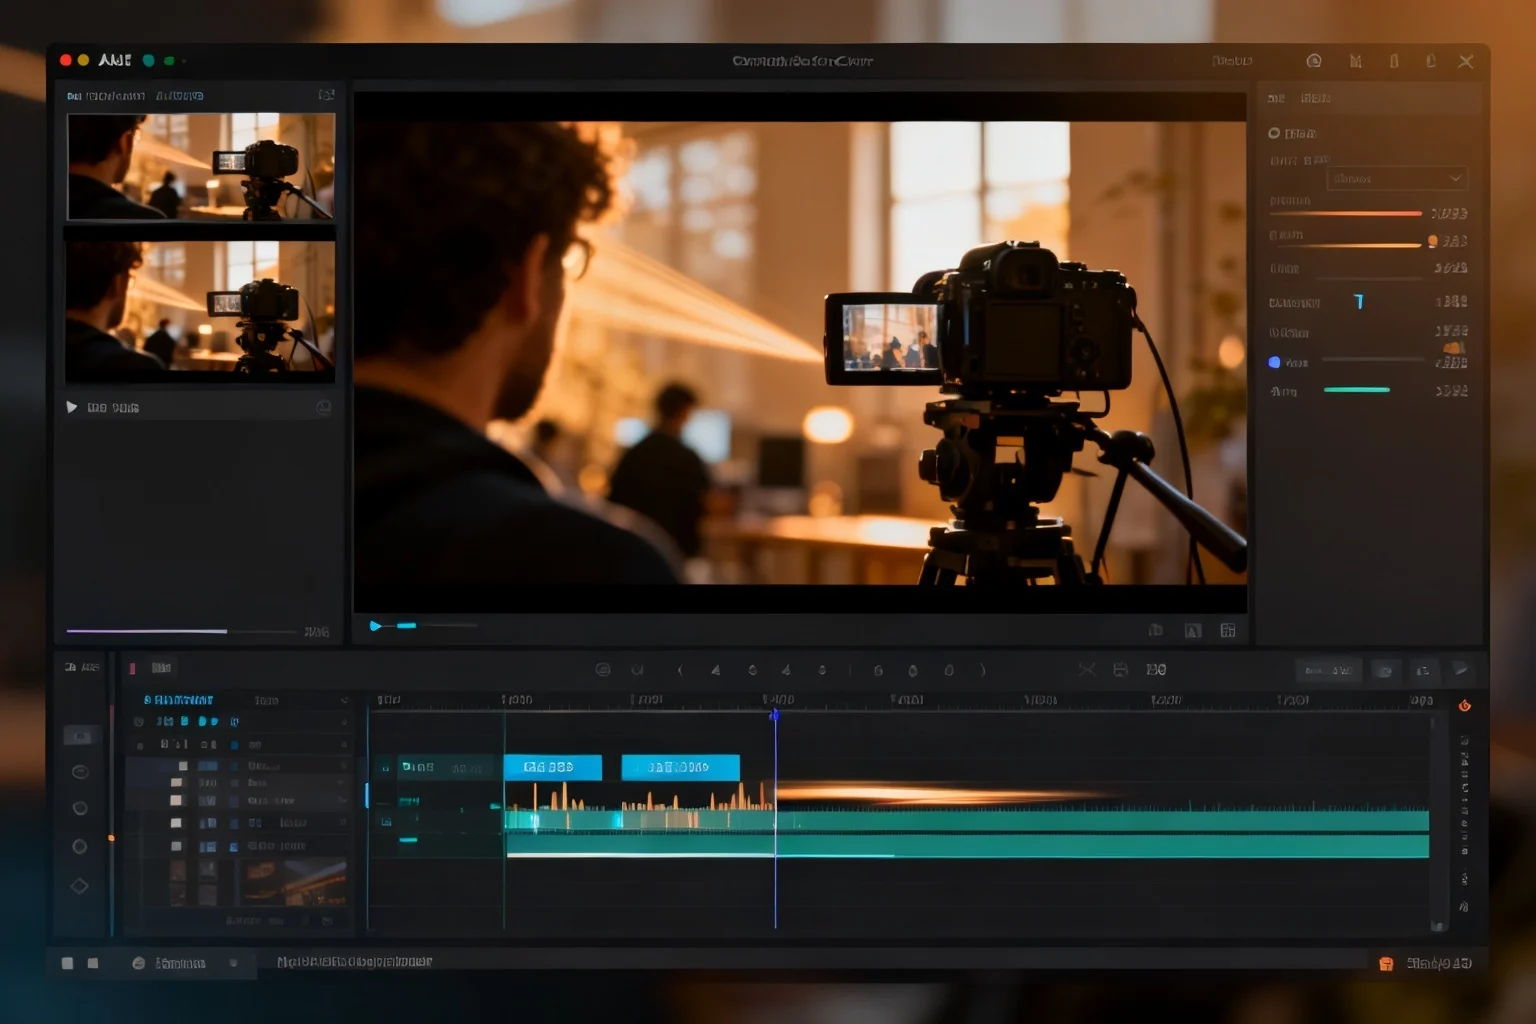Click the round icon in the title bar

tap(1314, 61)
